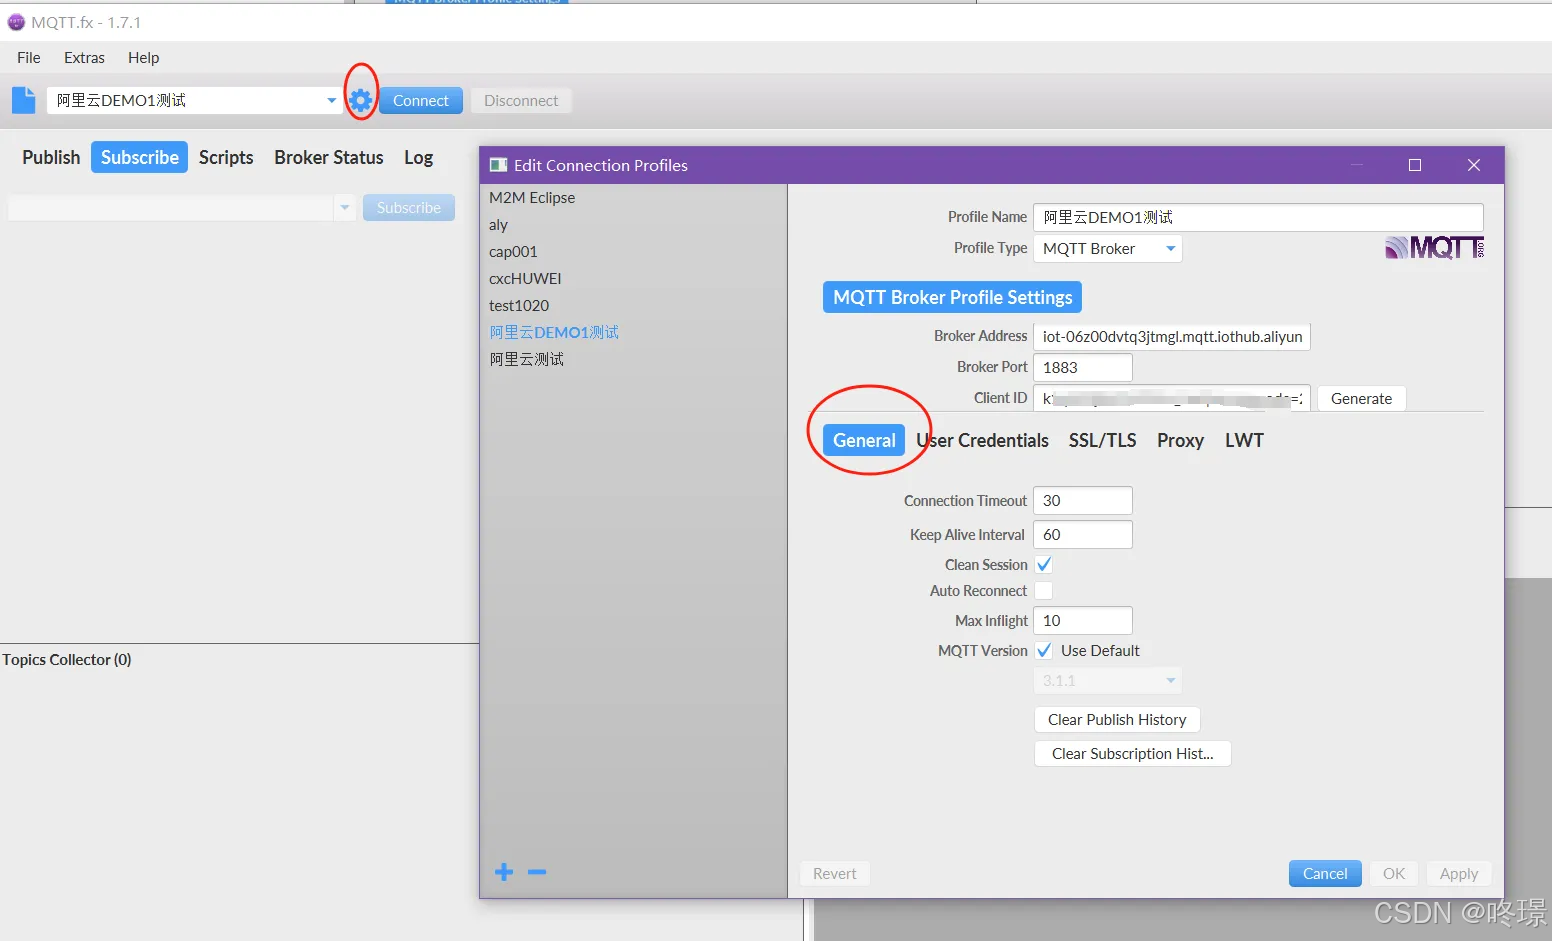
Task: Remove selected profile with minus icon
Action: click(537, 872)
